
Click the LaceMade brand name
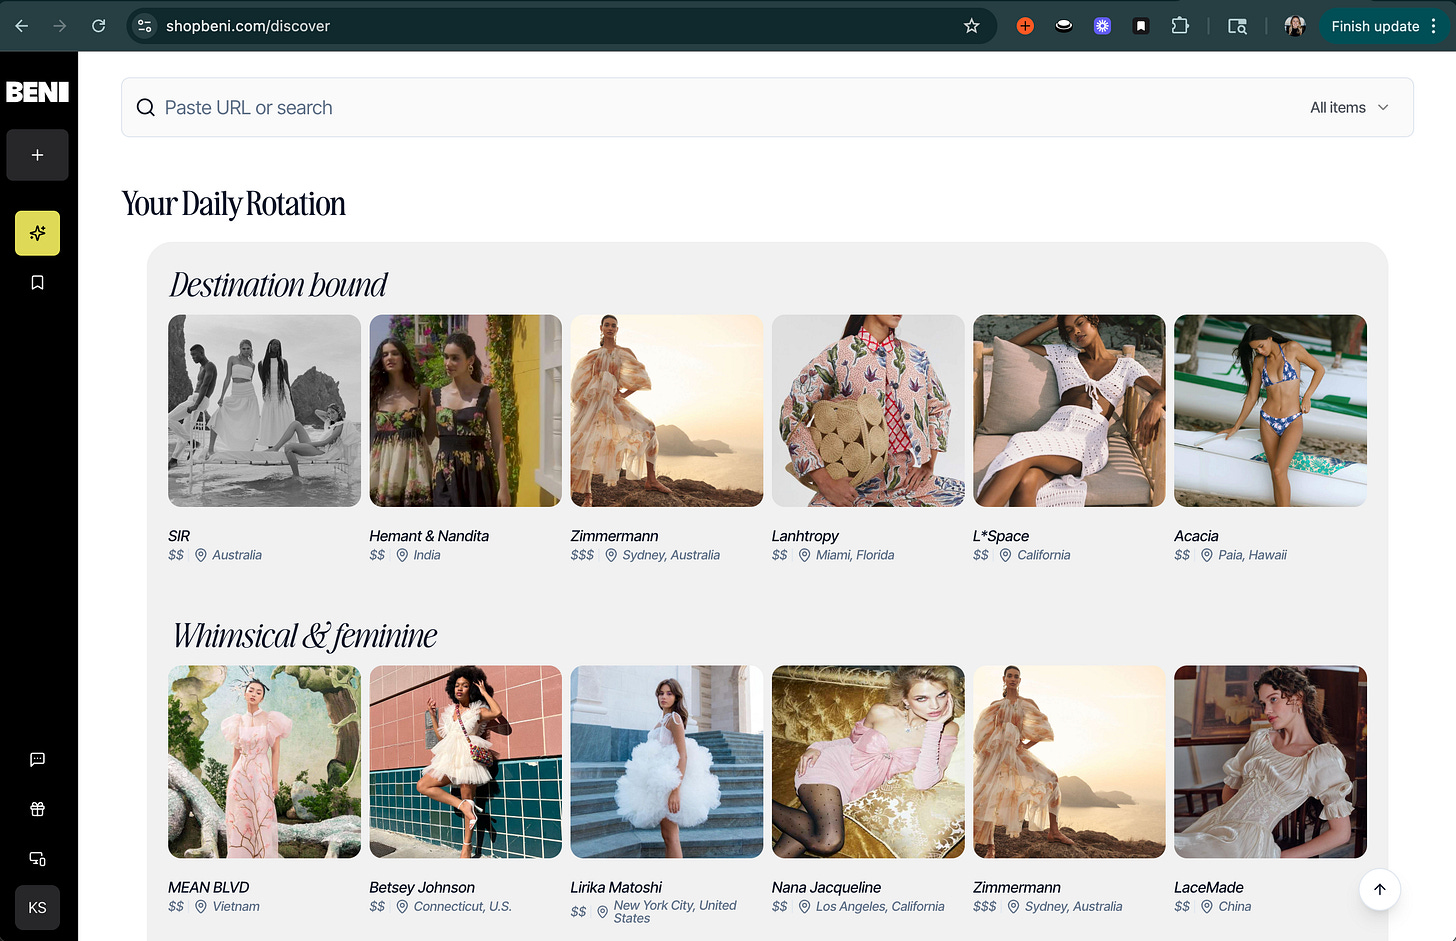click(1209, 887)
